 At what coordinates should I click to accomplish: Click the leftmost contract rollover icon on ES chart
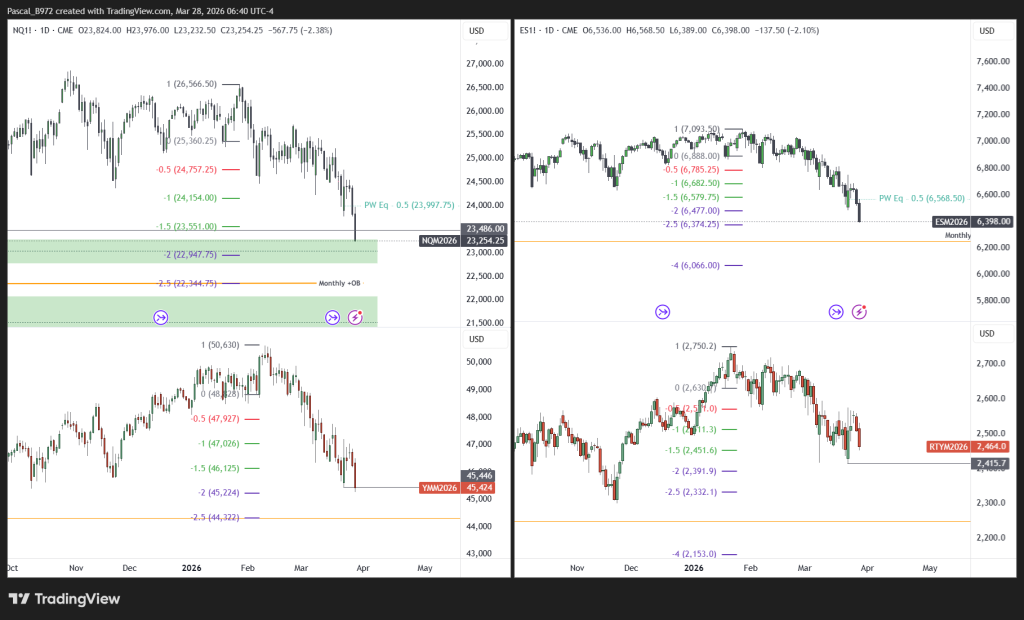[x=663, y=312]
